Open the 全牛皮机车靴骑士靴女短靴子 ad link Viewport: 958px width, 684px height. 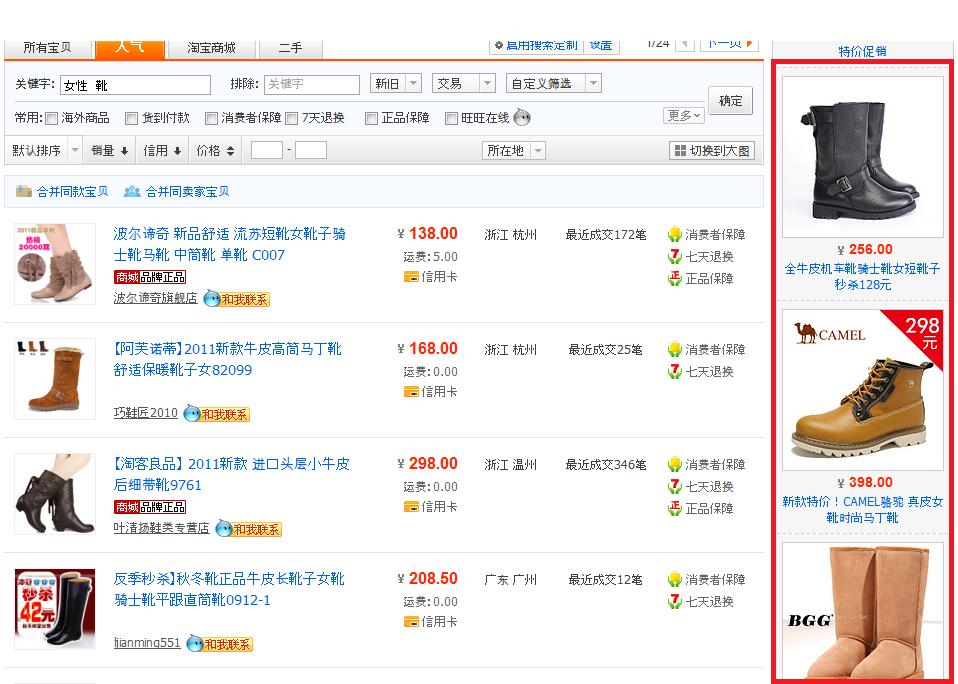[x=863, y=277]
